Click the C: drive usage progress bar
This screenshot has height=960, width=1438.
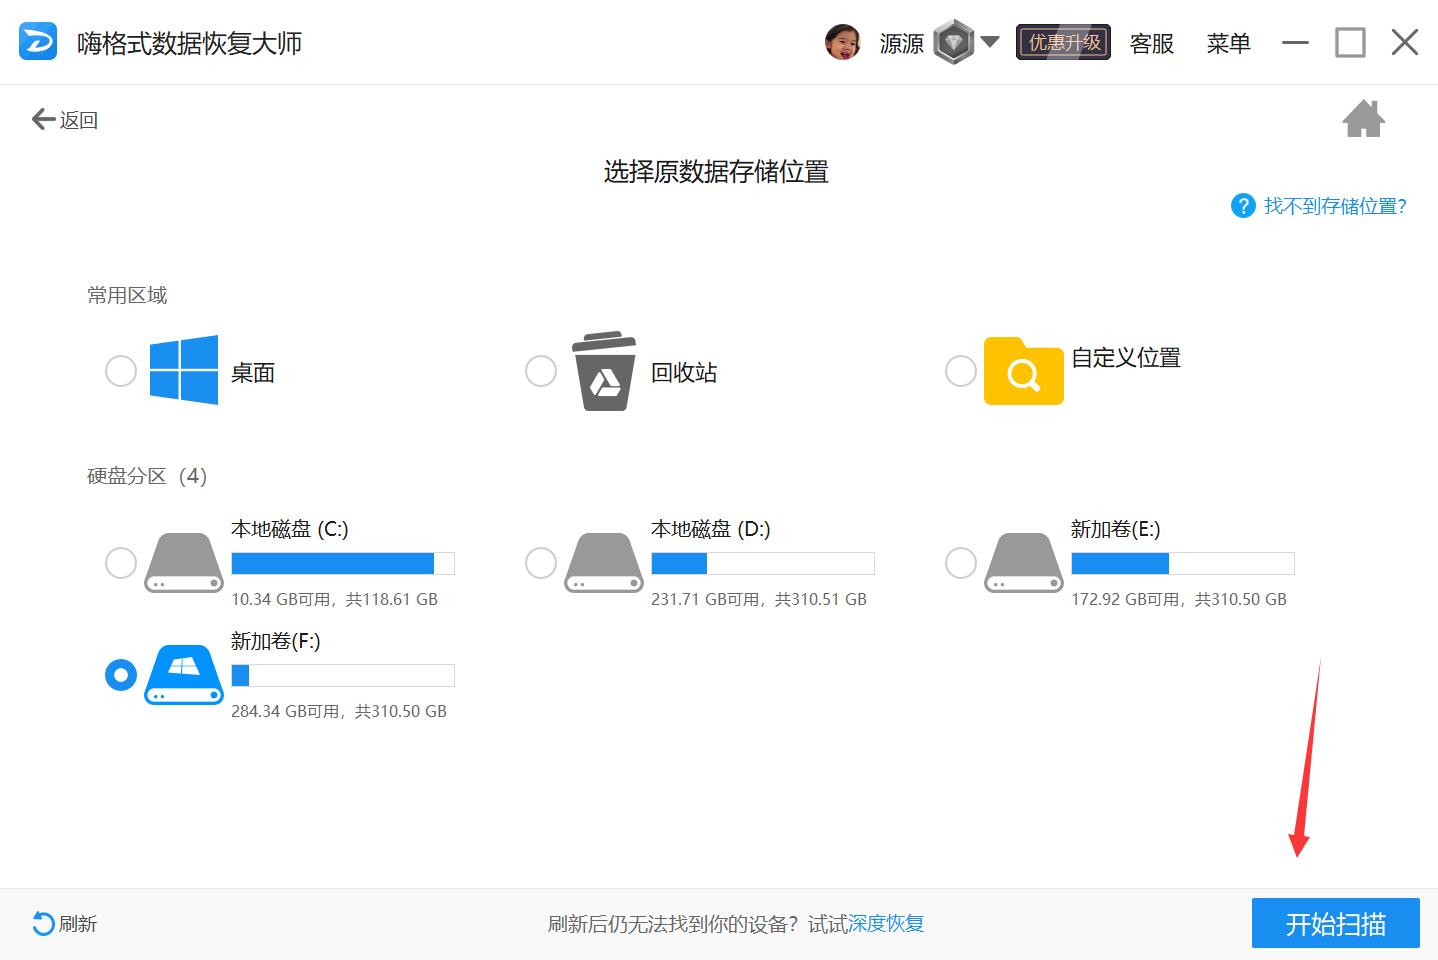pos(342,563)
